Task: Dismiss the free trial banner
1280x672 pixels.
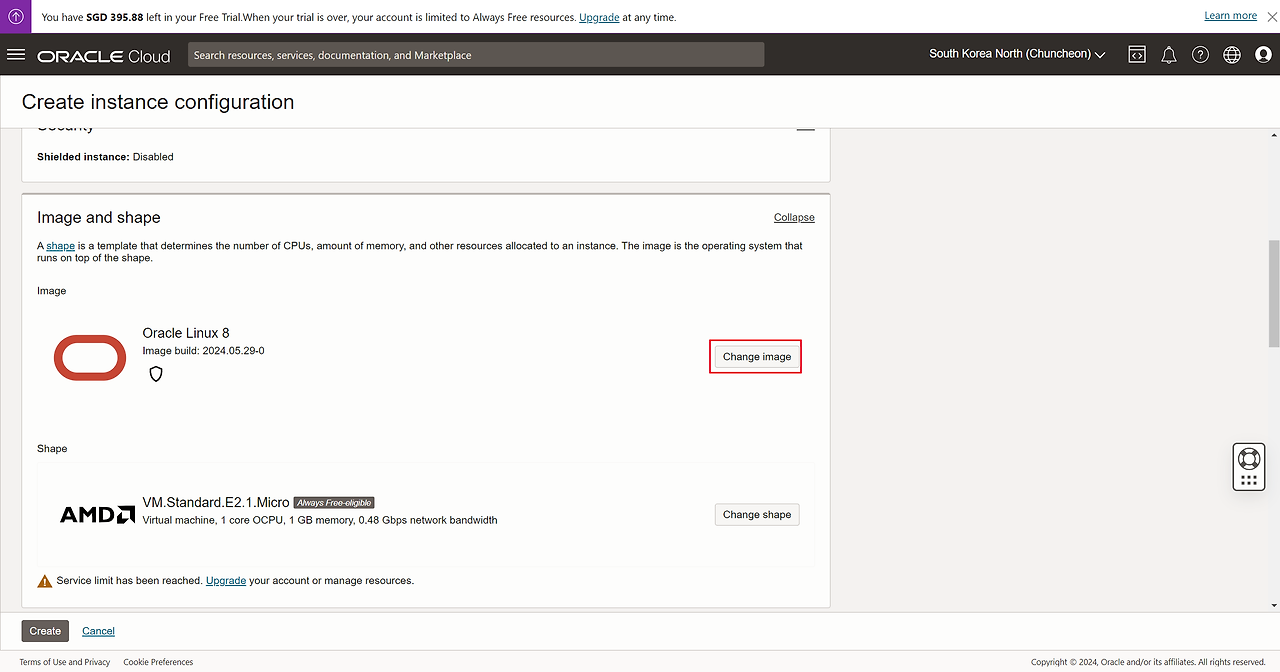Action: tap(1272, 17)
